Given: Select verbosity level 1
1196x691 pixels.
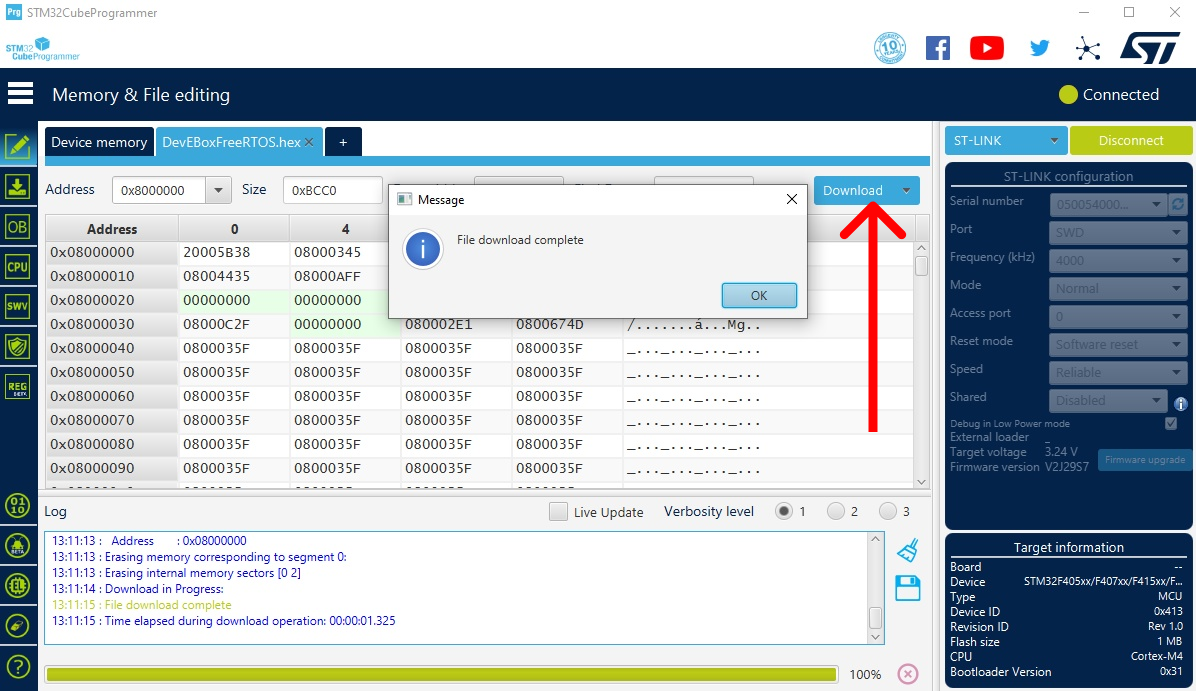Looking at the screenshot, I should point(783,511).
